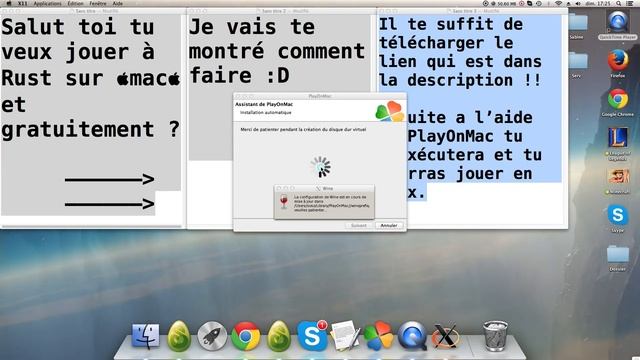Image resolution: width=640 pixels, height=360 pixels.
Task: Open the Applications menu
Action: pos(47,3)
